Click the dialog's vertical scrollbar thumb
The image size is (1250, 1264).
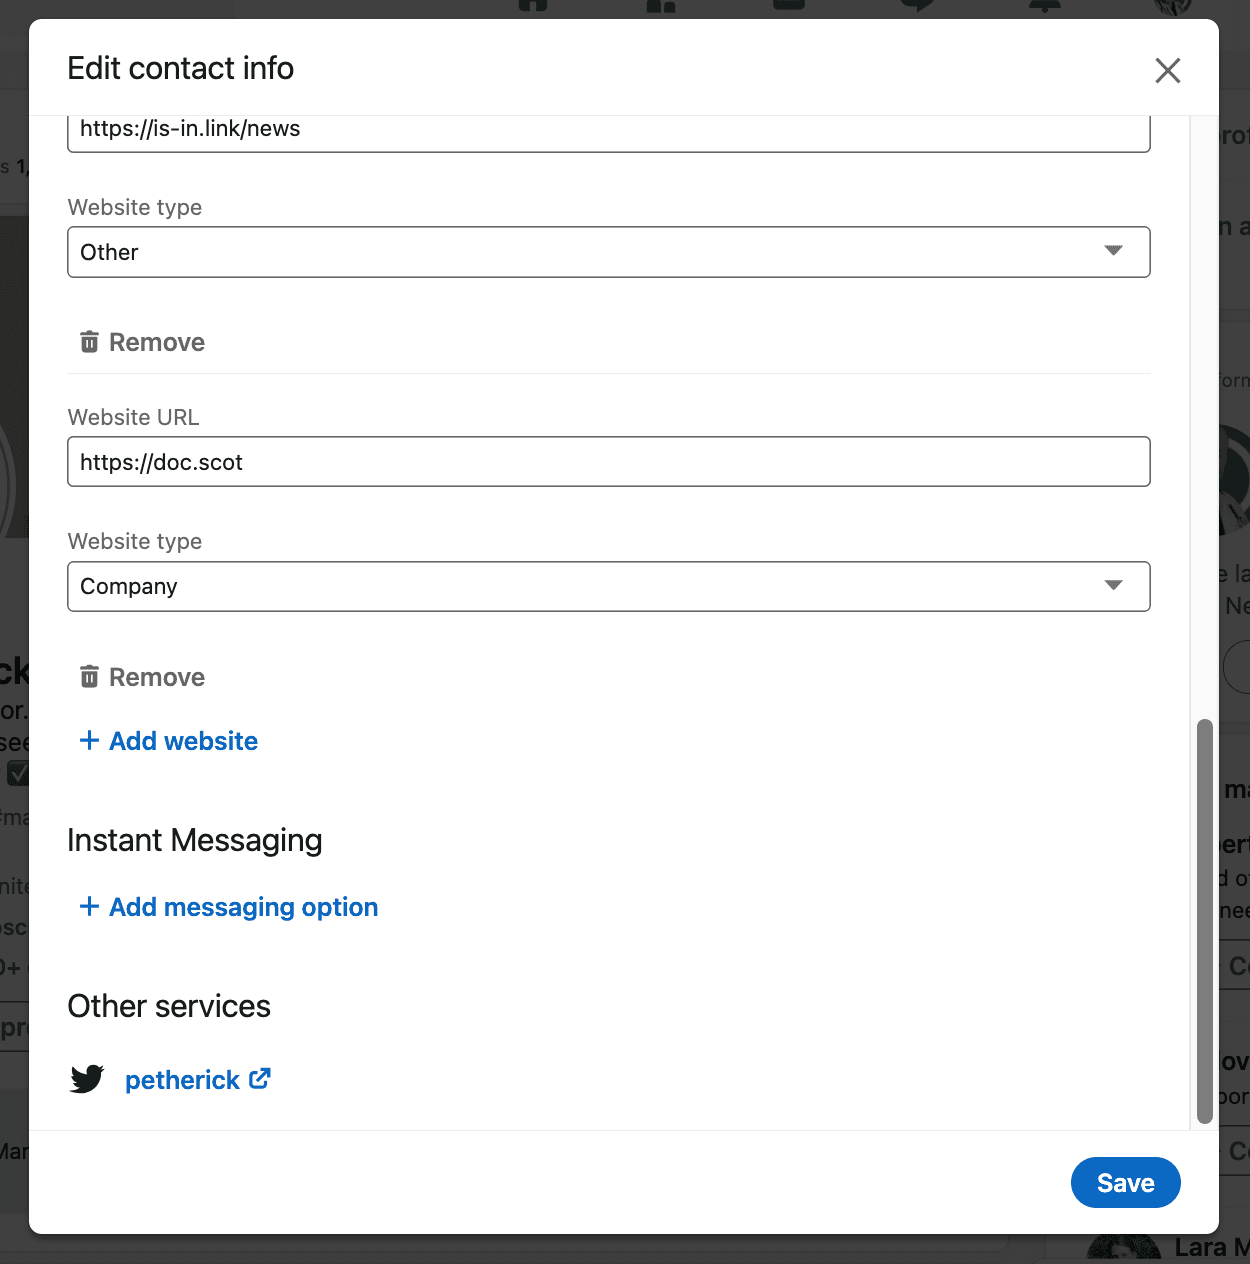click(x=1204, y=920)
